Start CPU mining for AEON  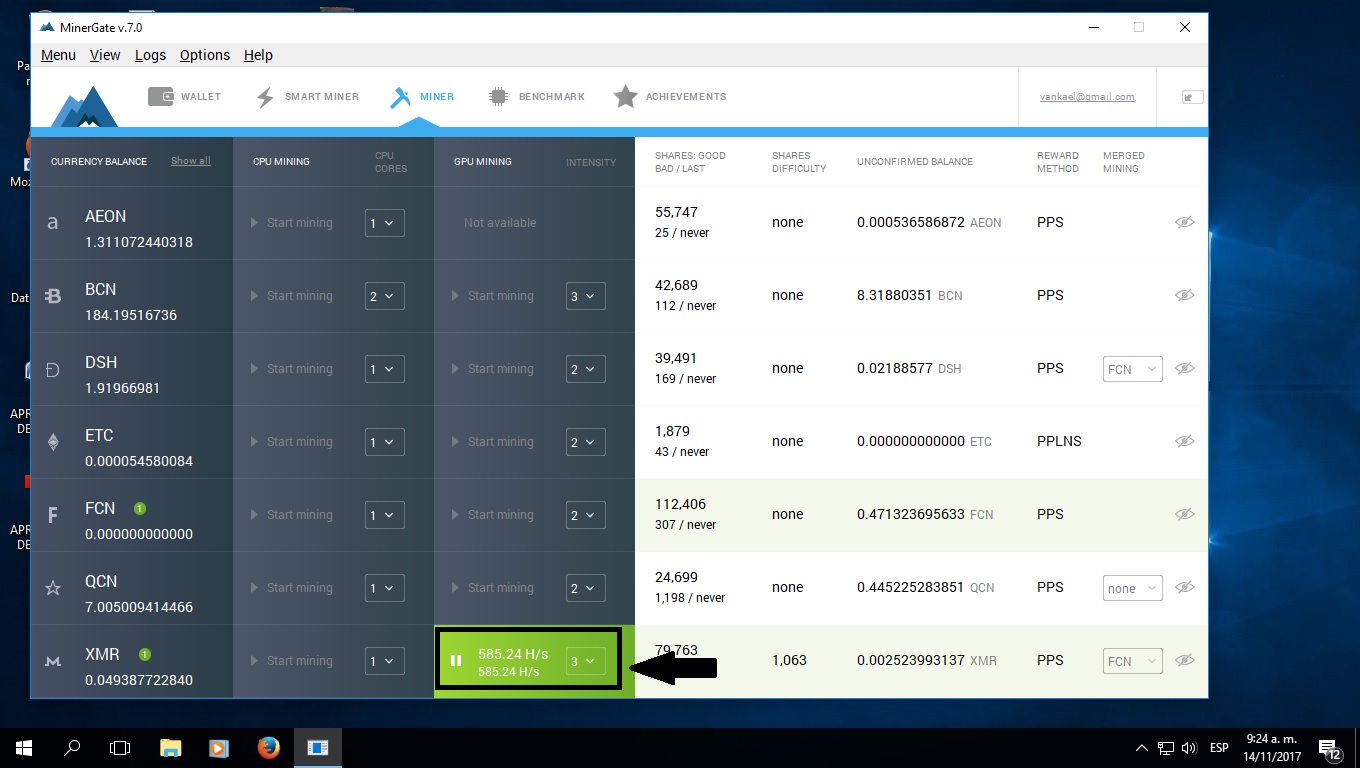(x=291, y=223)
